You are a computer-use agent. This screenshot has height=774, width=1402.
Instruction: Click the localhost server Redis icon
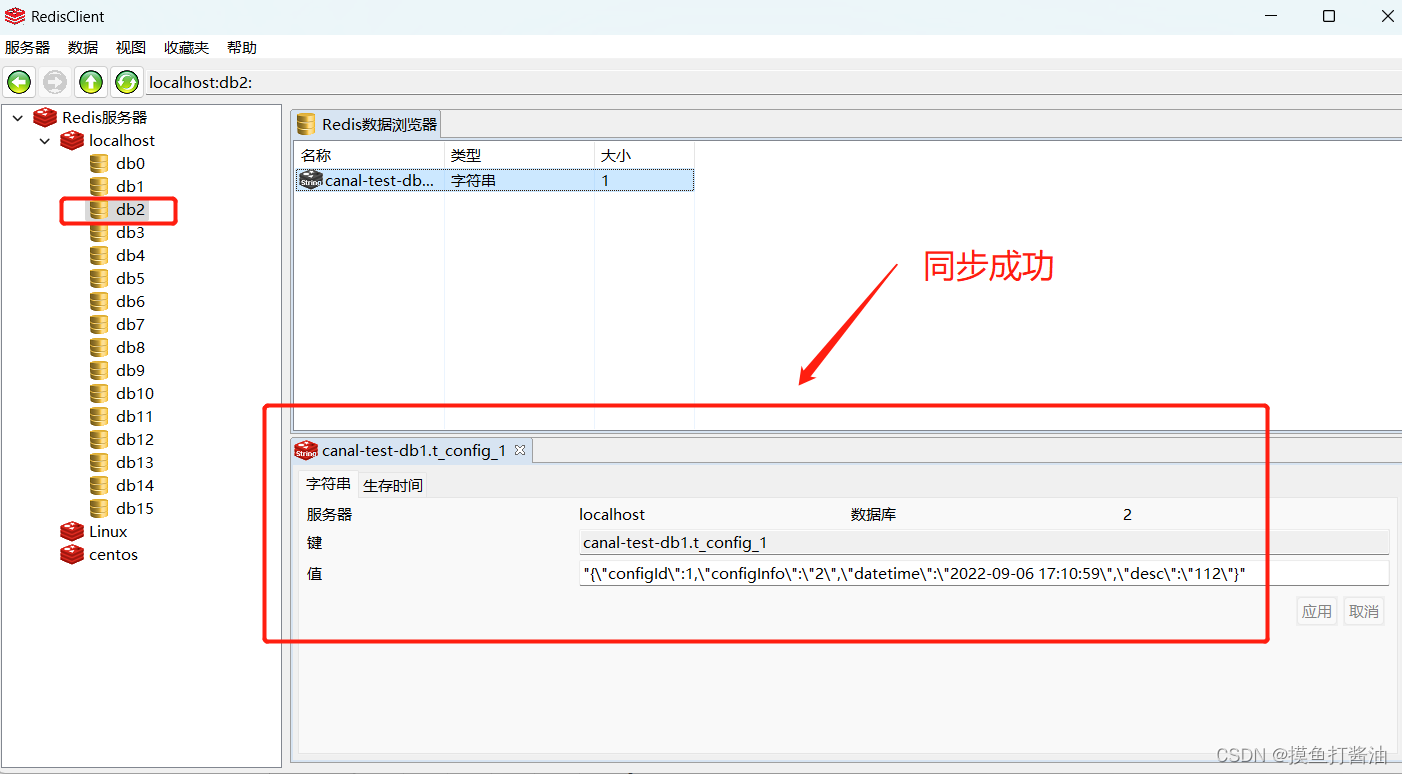pos(72,140)
